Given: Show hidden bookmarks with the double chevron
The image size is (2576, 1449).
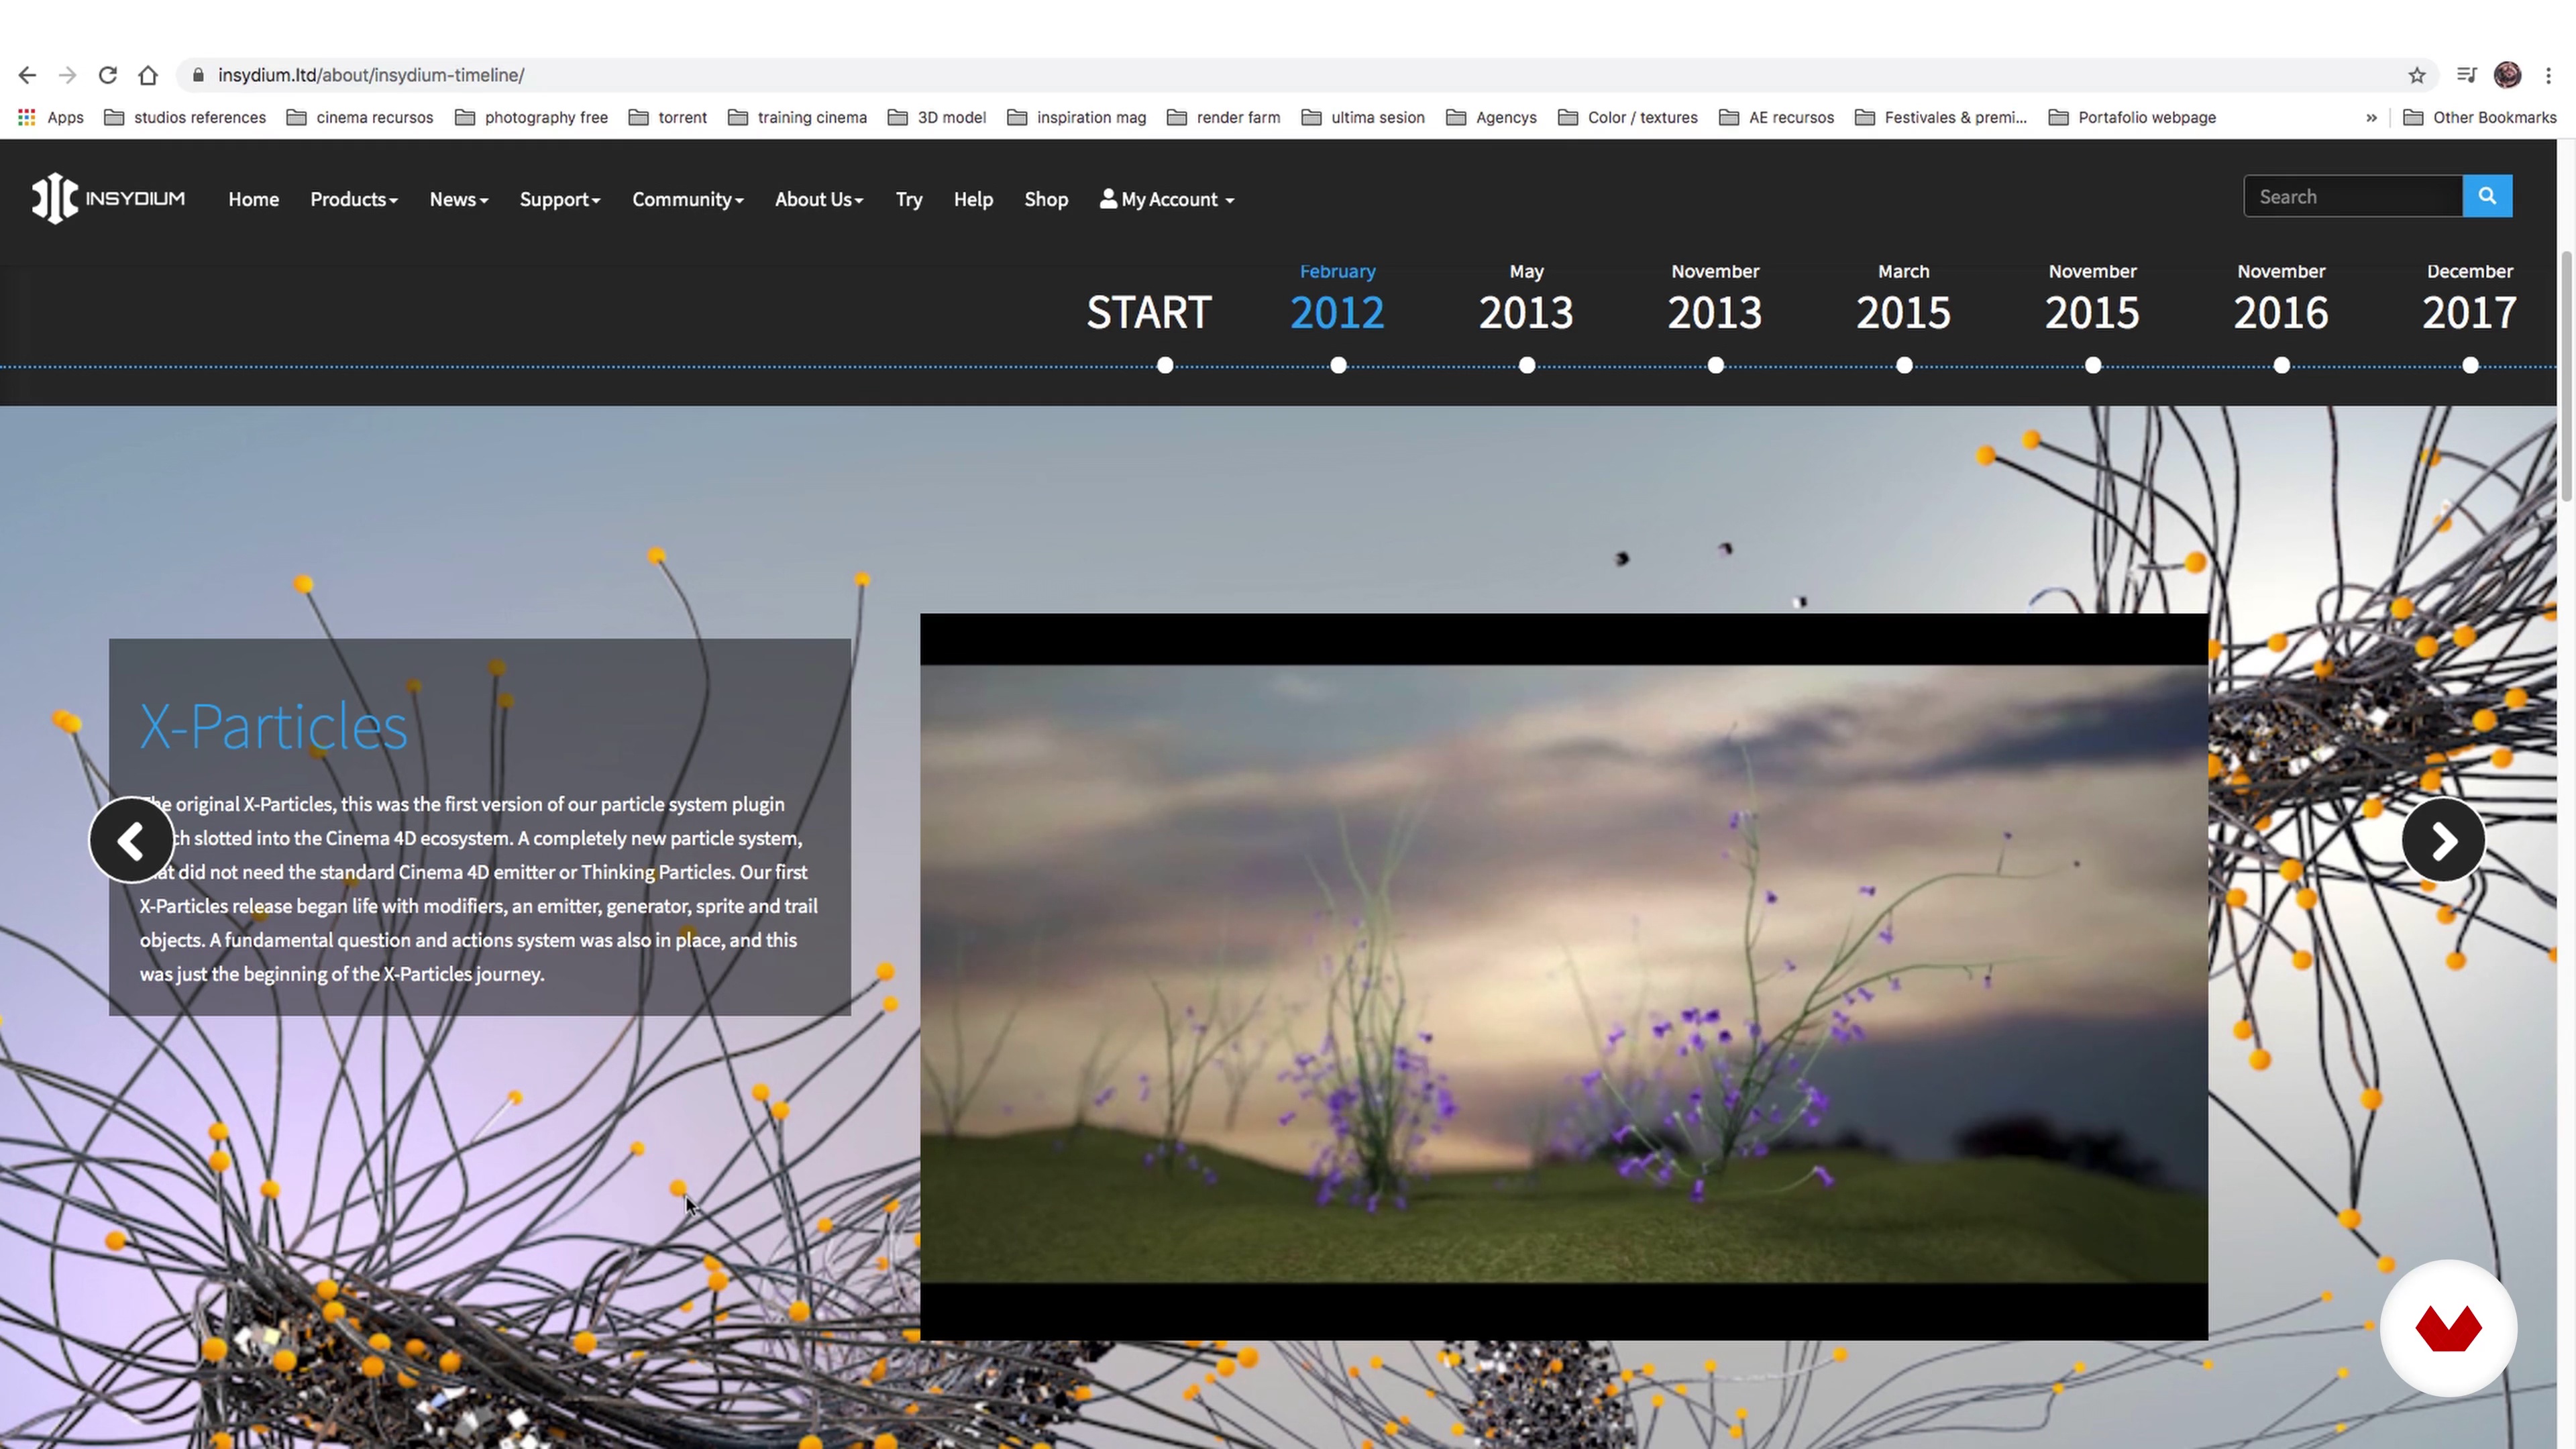Looking at the screenshot, I should click(2371, 117).
